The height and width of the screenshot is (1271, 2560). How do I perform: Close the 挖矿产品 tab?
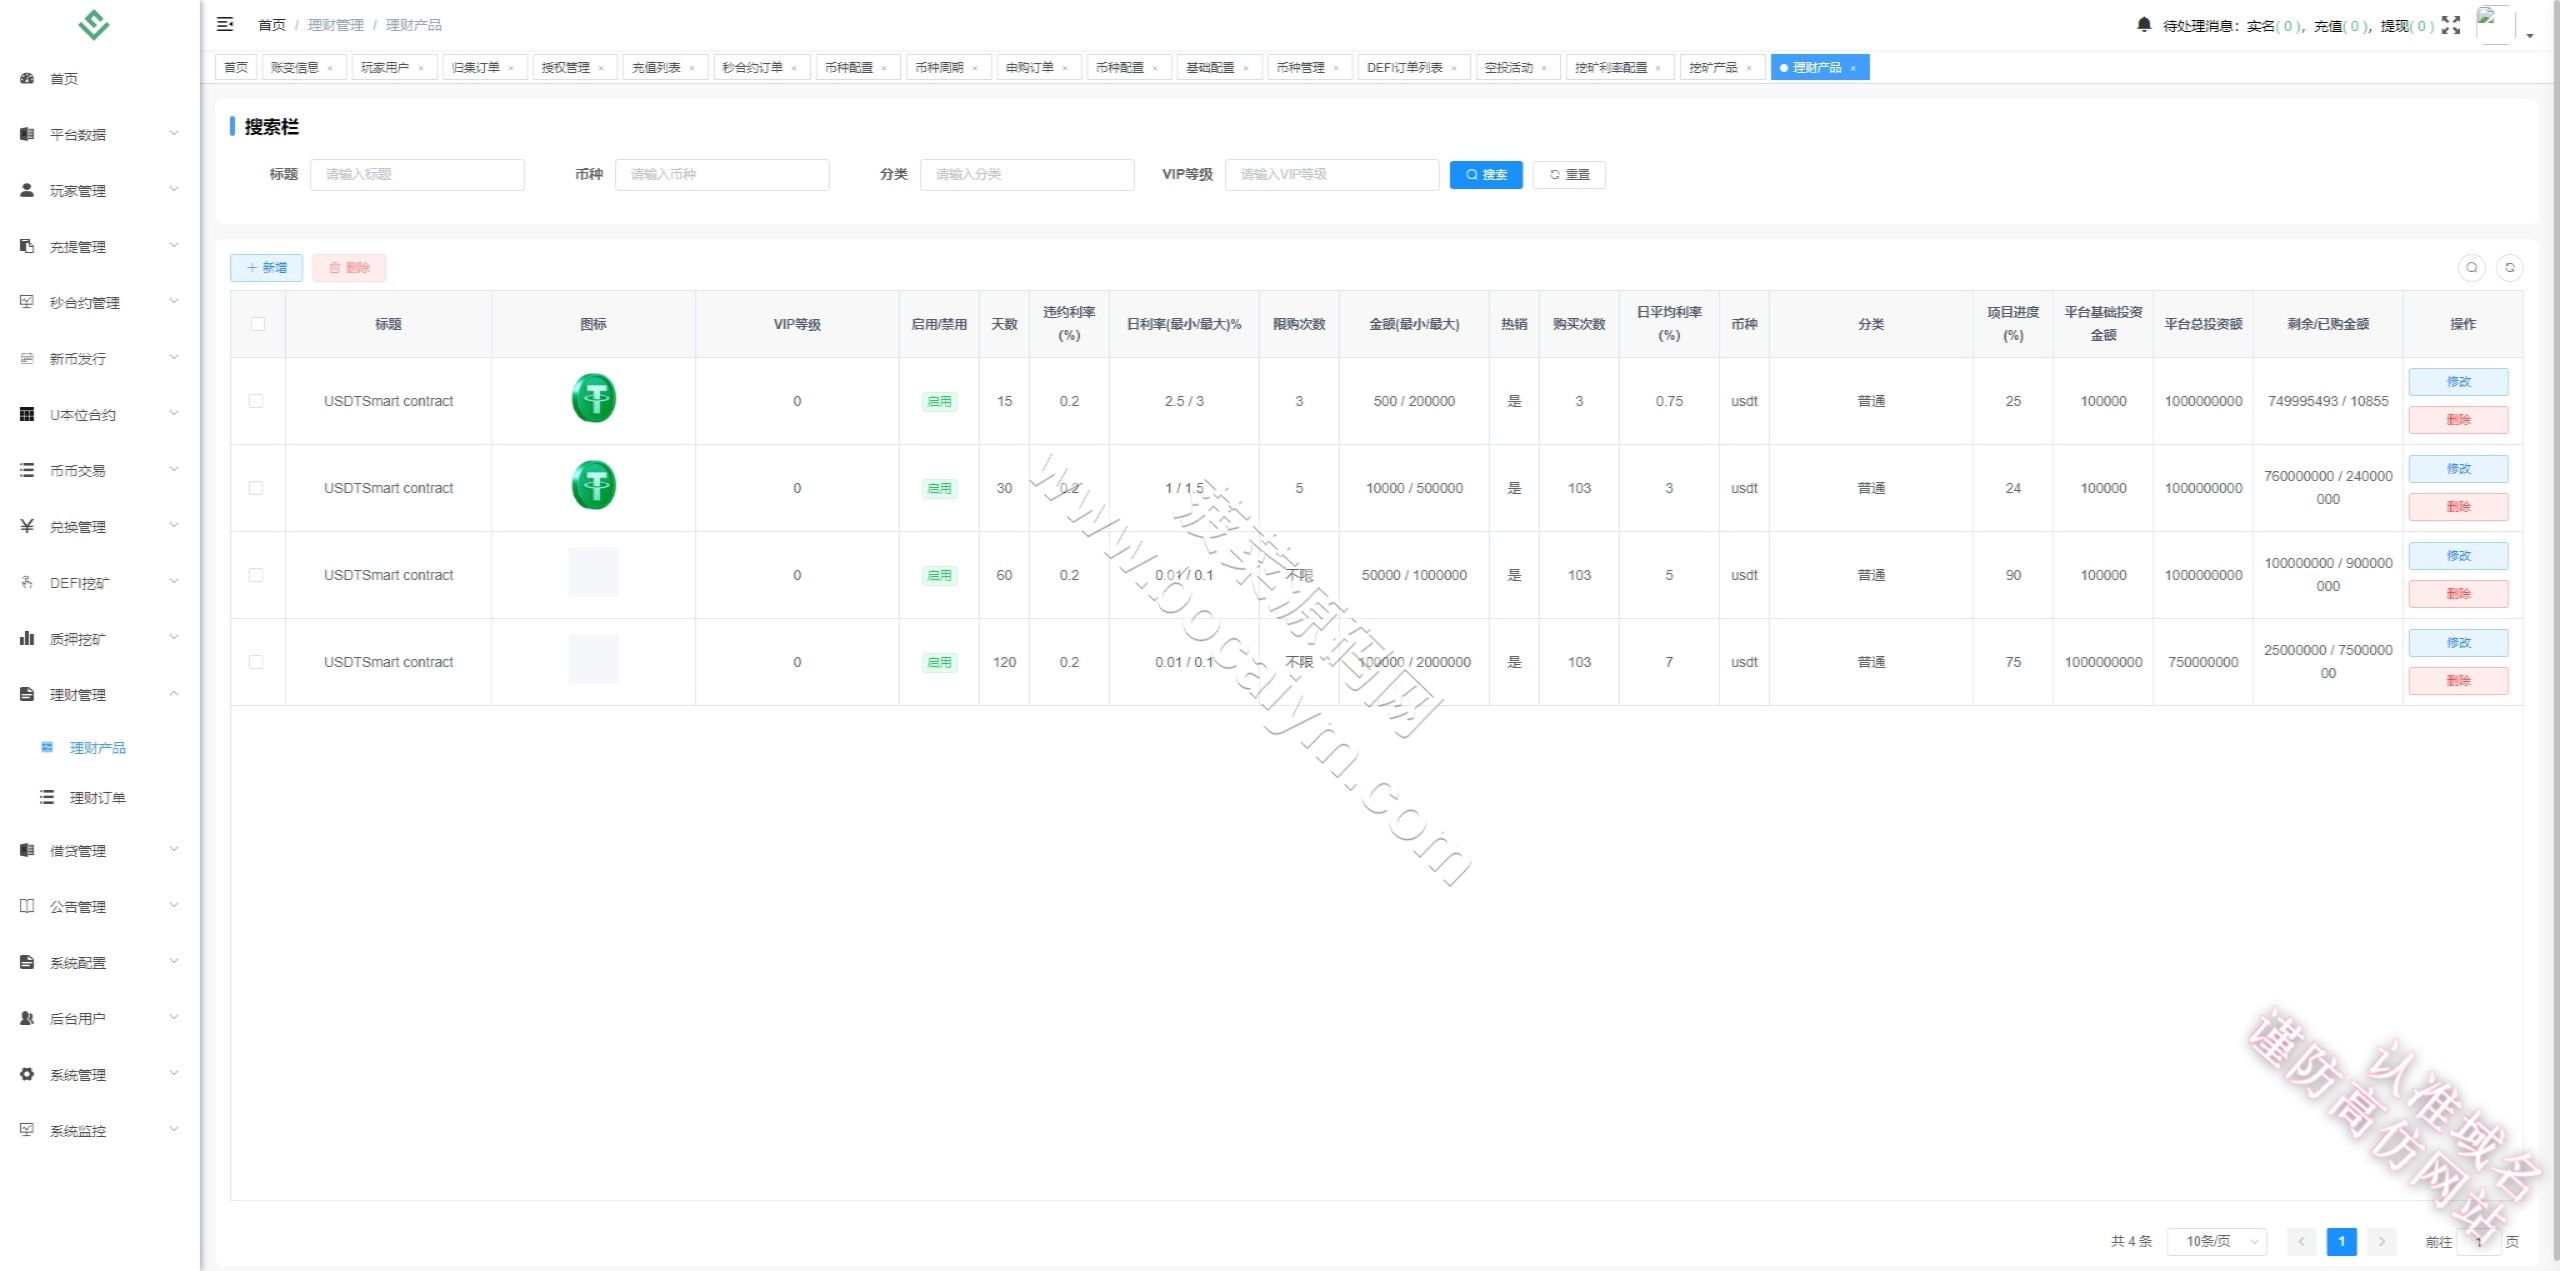point(1749,68)
